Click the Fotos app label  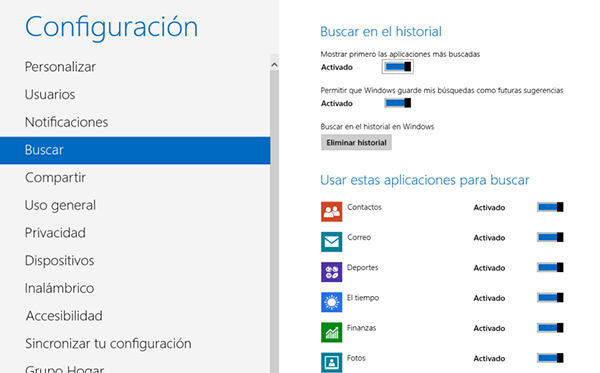point(356,358)
